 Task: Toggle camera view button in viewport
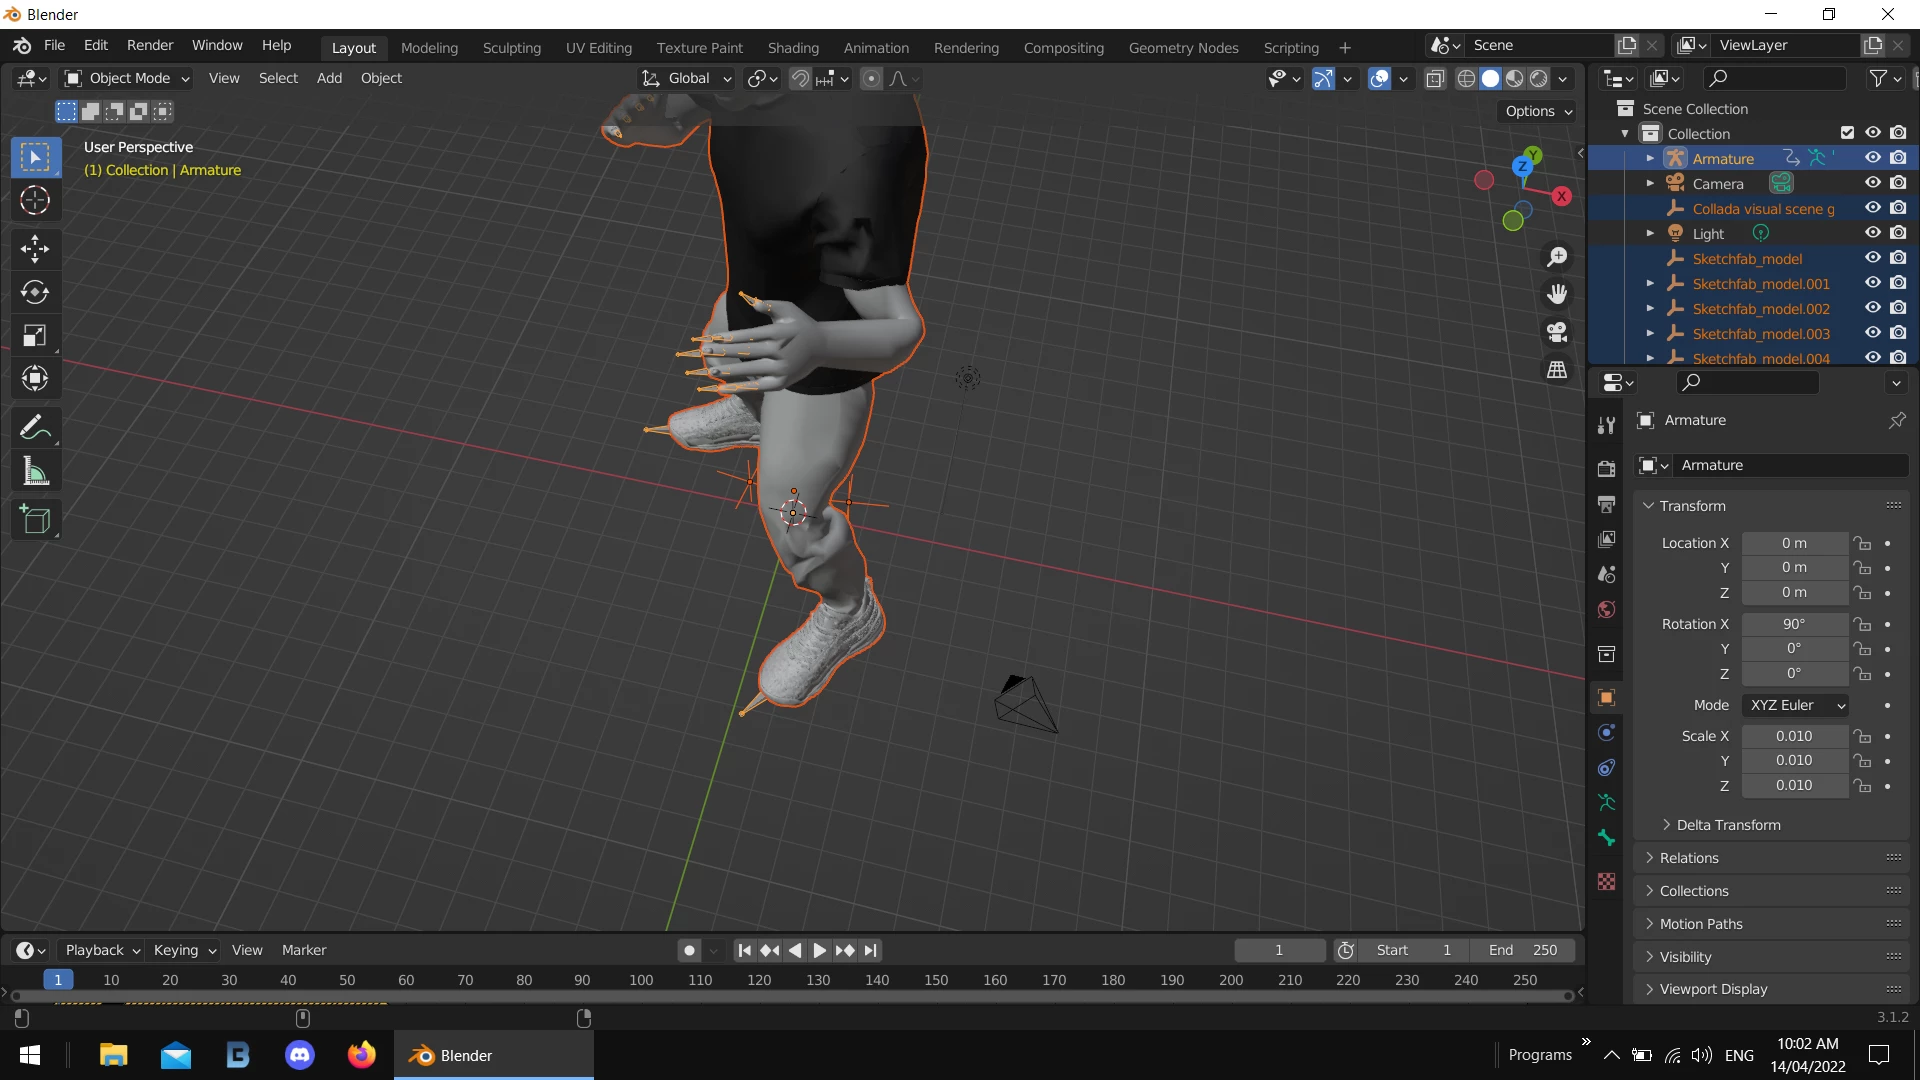[x=1557, y=332]
